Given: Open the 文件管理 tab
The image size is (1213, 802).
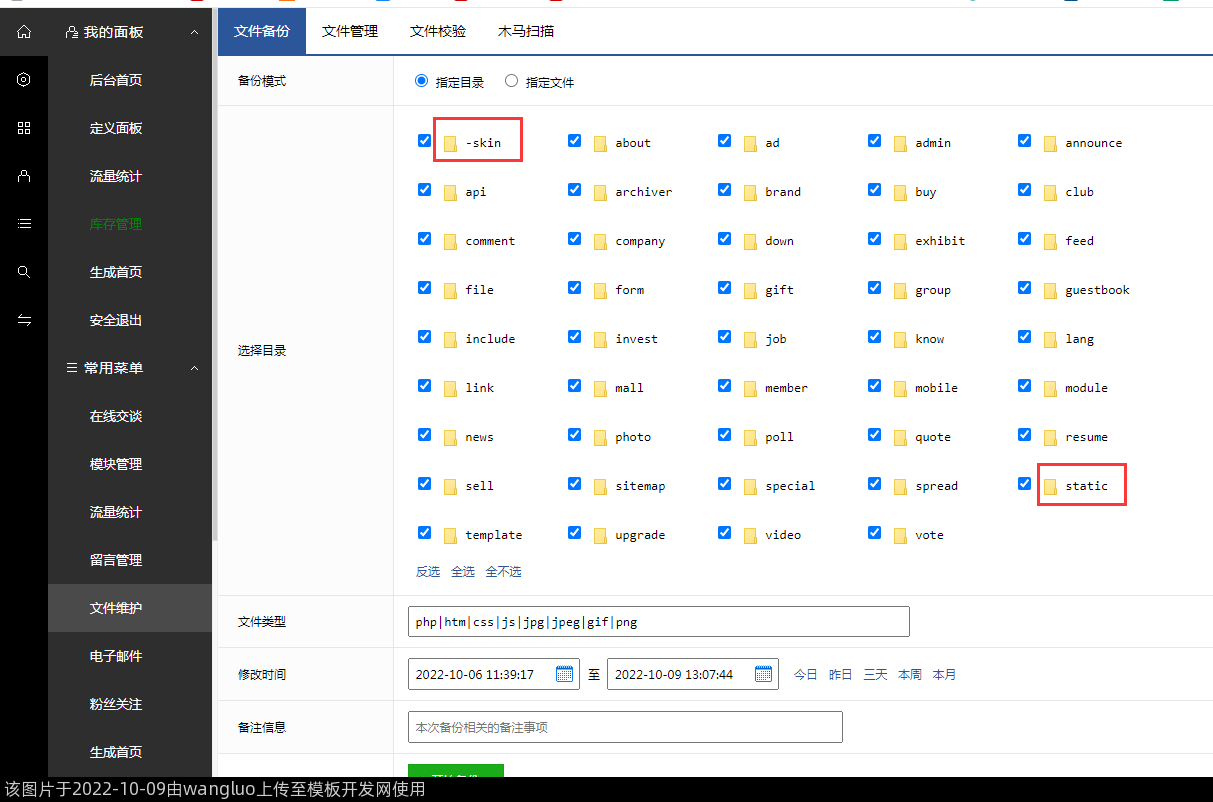Looking at the screenshot, I should [350, 31].
